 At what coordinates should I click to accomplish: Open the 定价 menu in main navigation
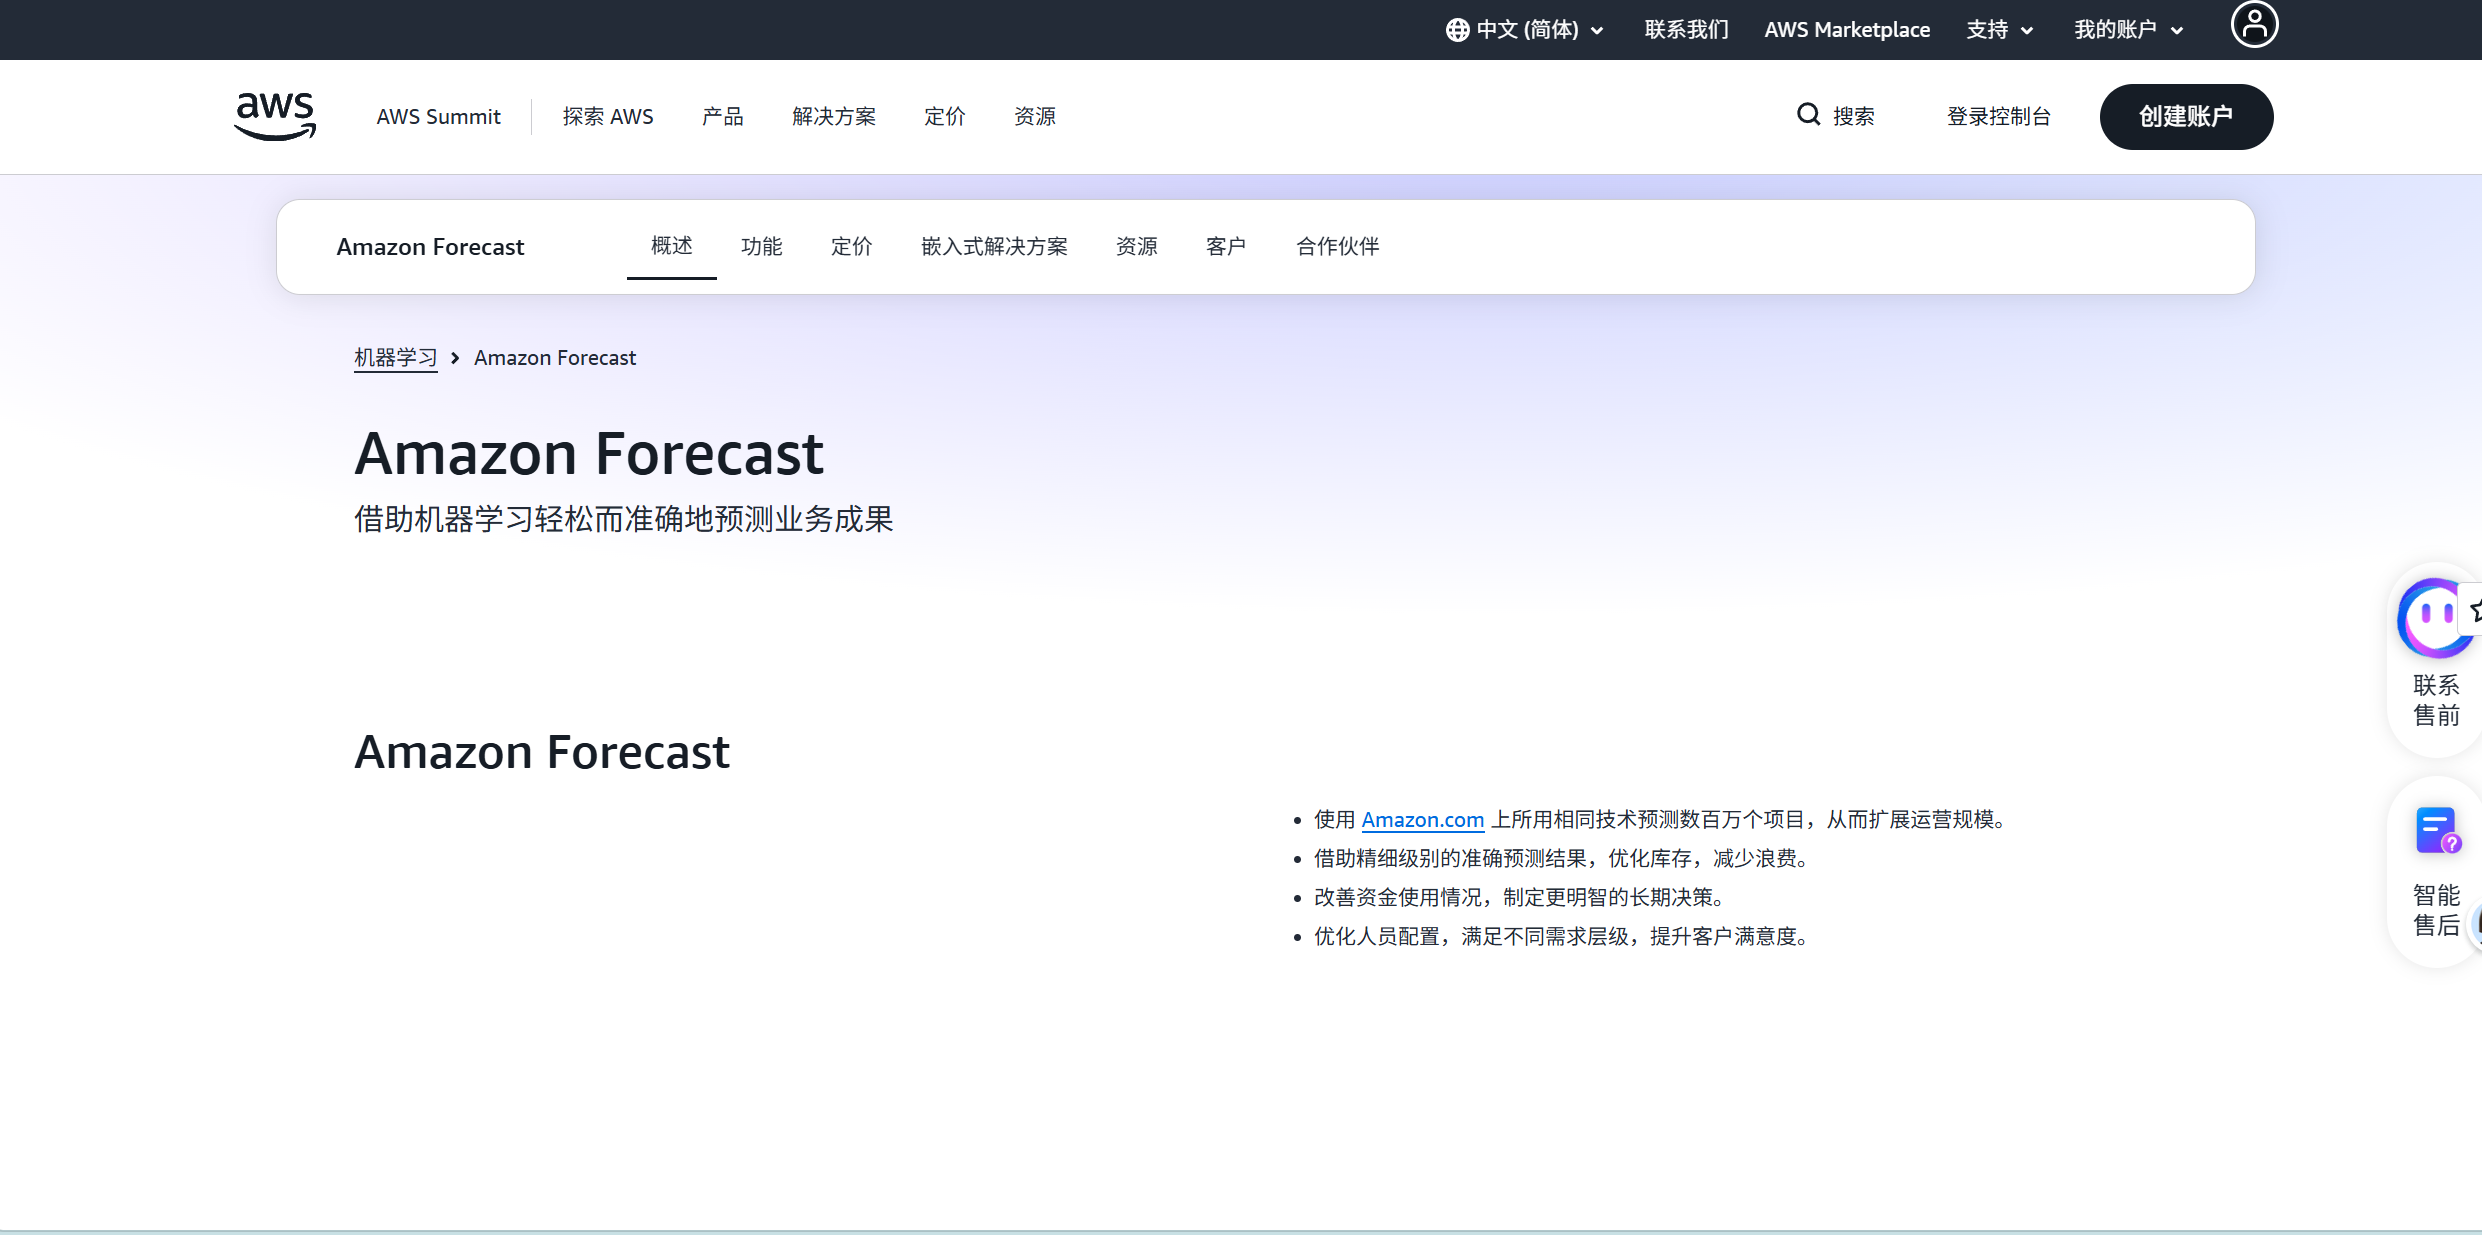tap(944, 117)
